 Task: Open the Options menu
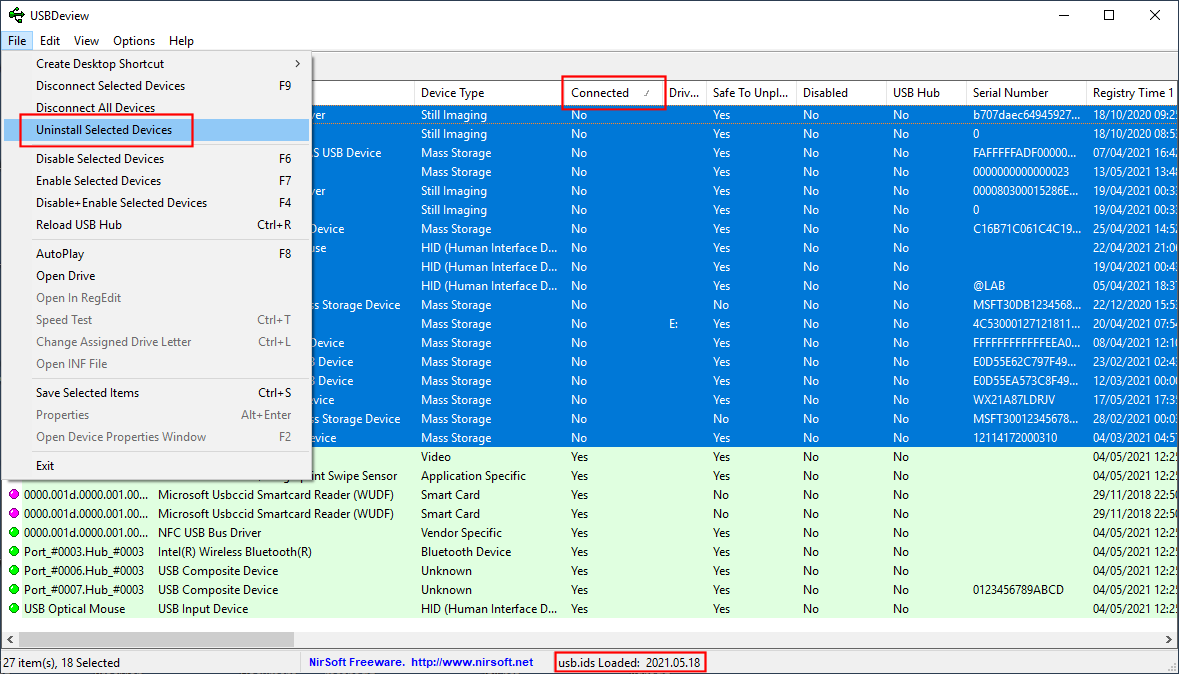coord(134,41)
